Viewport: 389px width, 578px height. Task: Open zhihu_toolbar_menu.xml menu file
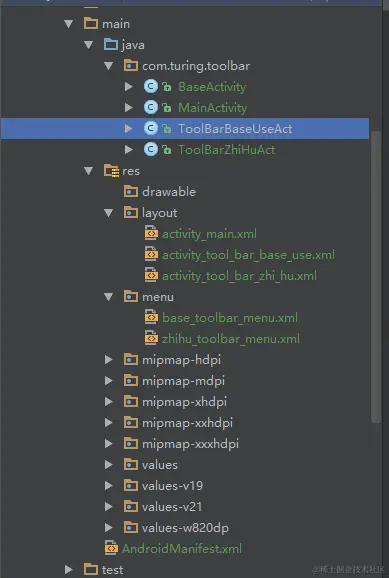click(x=231, y=339)
